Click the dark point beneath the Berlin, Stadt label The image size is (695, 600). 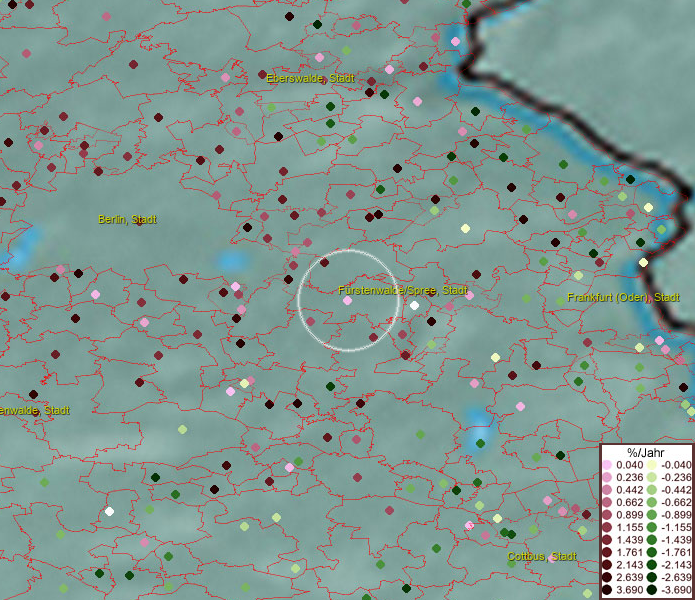tap(139, 222)
